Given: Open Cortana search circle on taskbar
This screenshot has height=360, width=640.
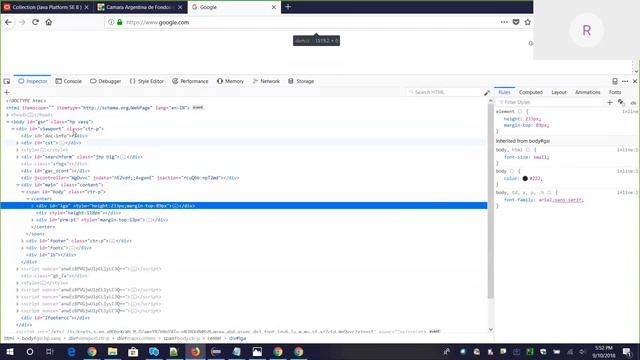Looking at the screenshot, I should tap(30, 351).
